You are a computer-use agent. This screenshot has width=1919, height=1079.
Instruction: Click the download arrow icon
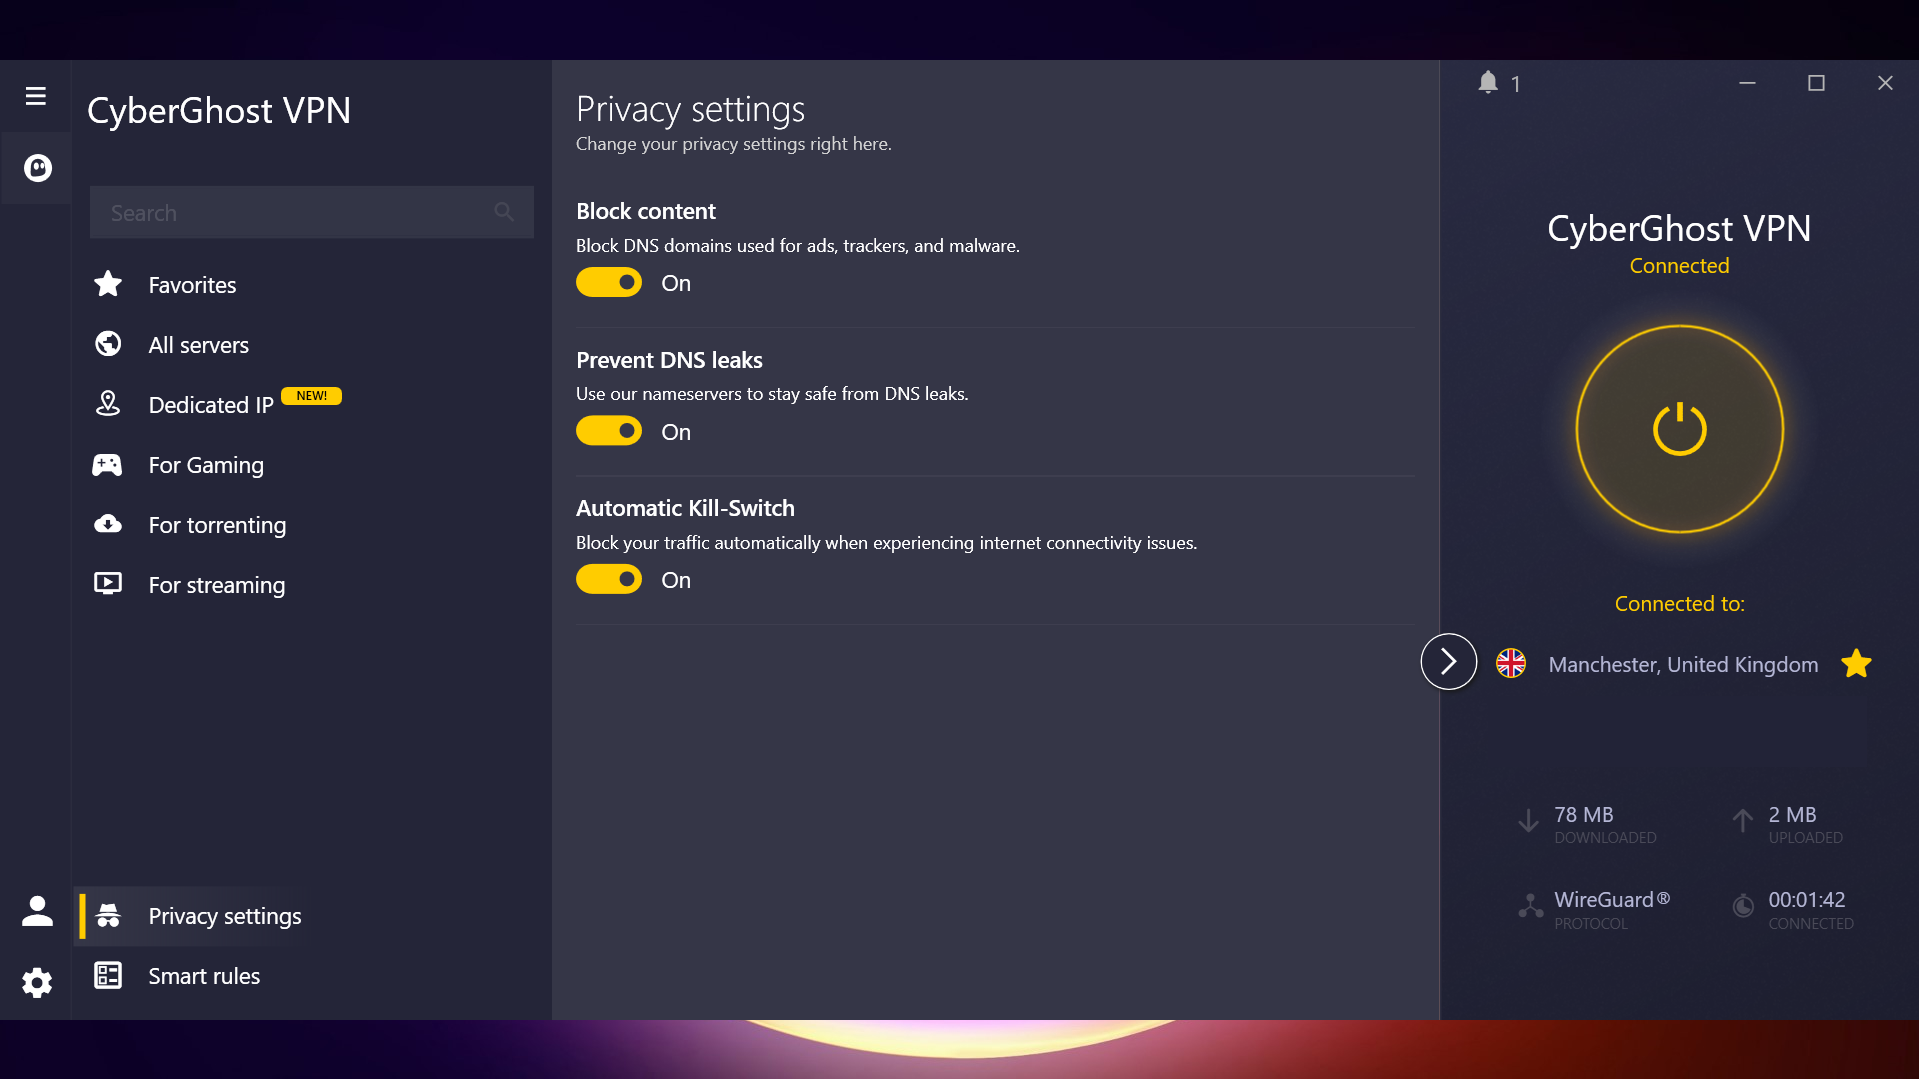(x=1528, y=821)
